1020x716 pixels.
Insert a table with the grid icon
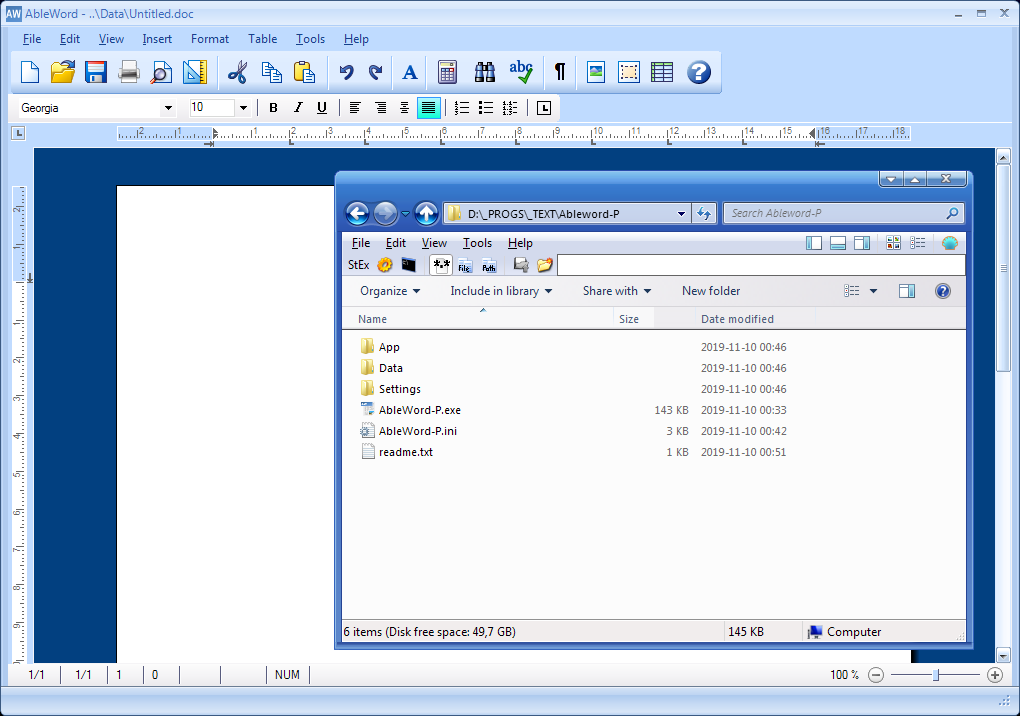coord(662,72)
